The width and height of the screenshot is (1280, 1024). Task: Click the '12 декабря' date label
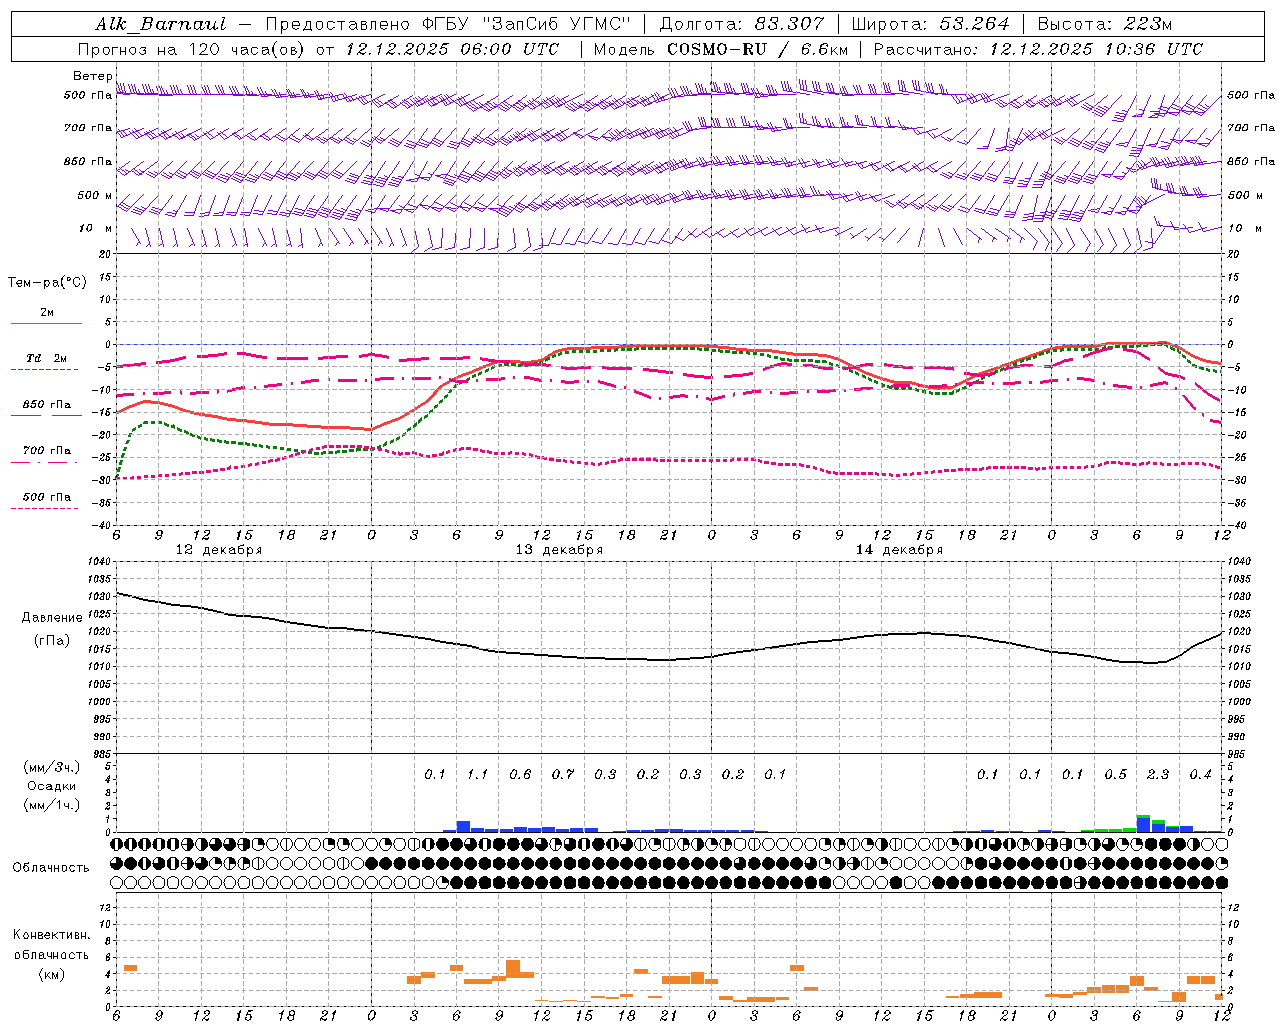(x=219, y=550)
